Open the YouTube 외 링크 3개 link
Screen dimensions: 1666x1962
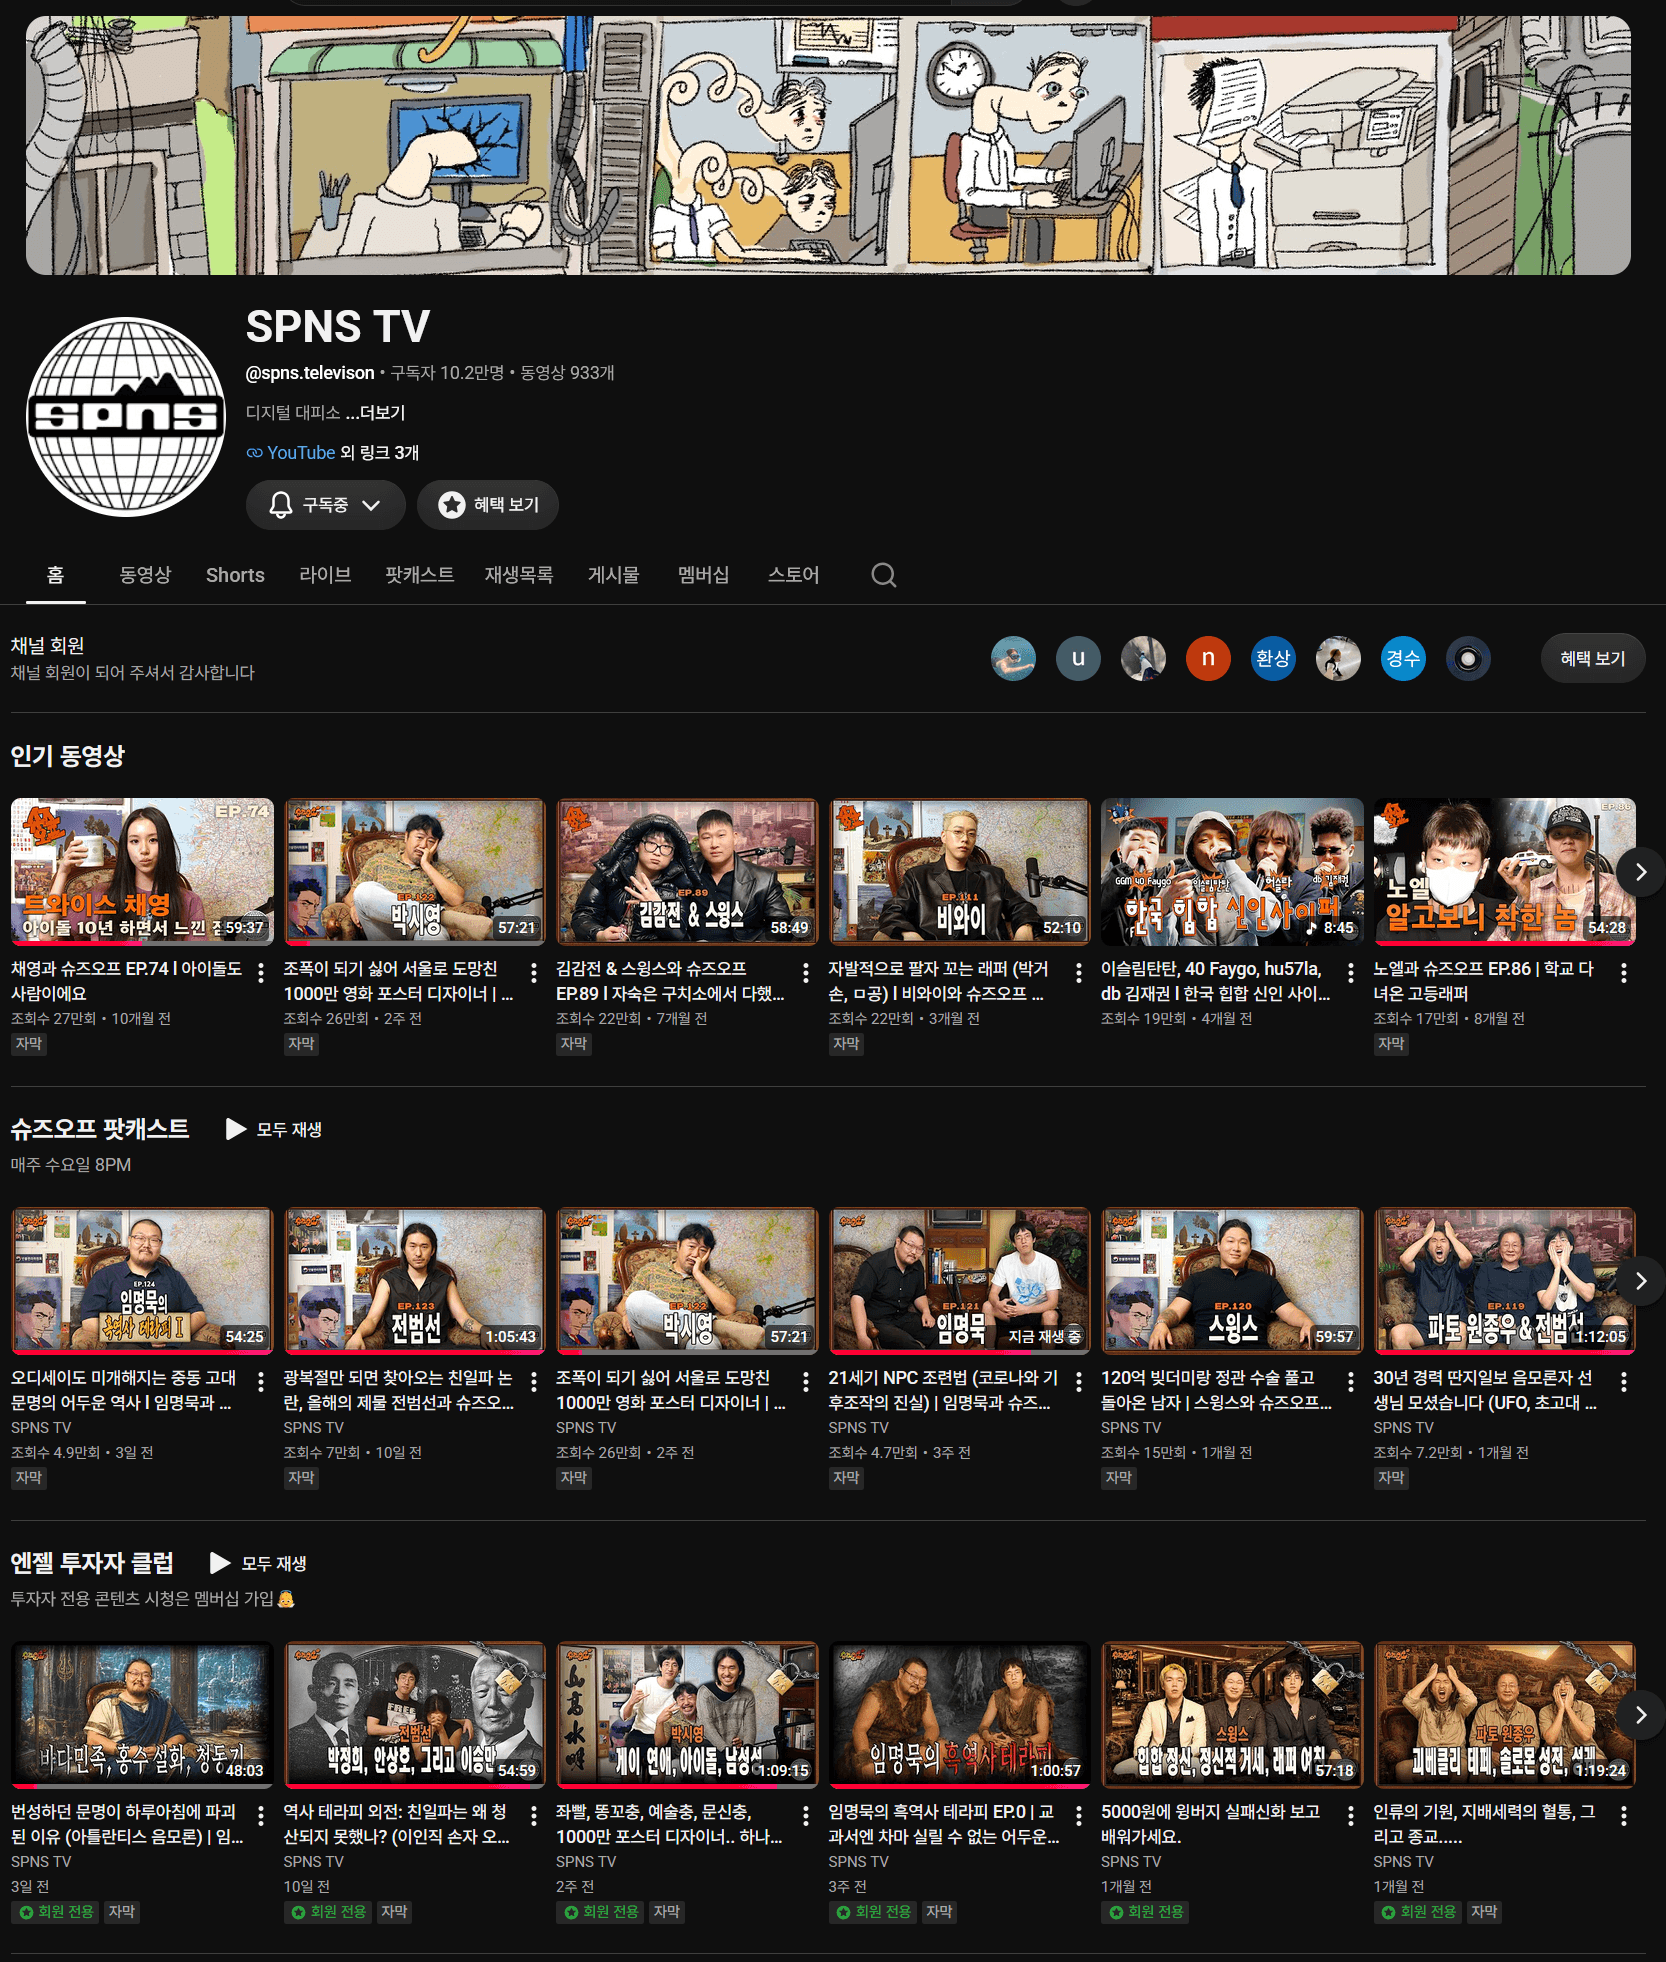pos(333,452)
